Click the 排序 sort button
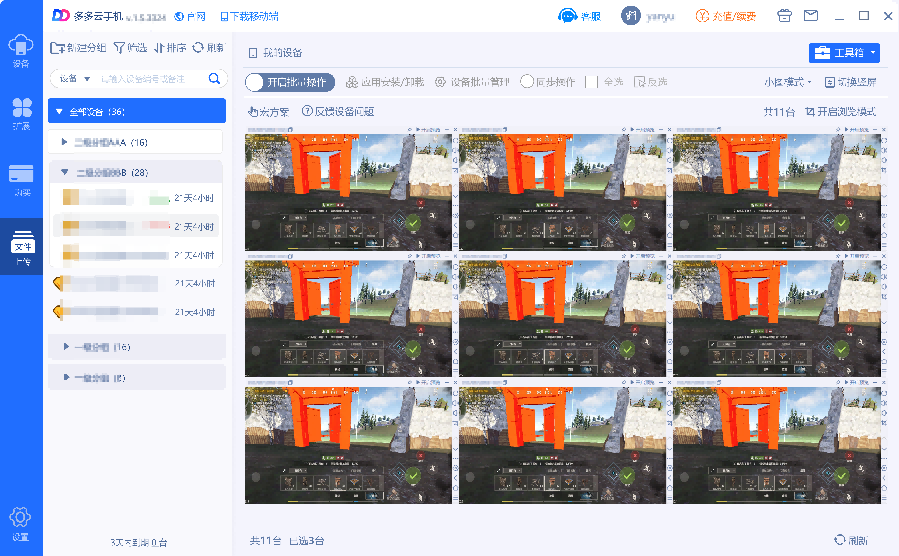Viewport: 899px width, 556px height. pos(170,48)
